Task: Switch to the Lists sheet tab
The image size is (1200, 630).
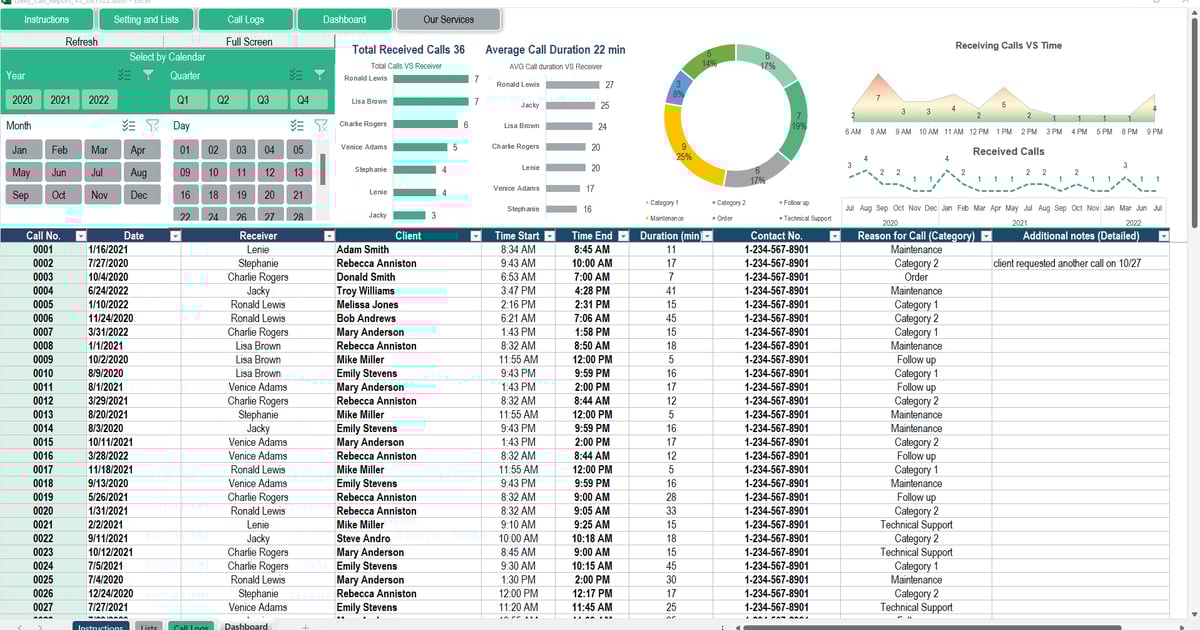Action: pyautogui.click(x=148, y=627)
